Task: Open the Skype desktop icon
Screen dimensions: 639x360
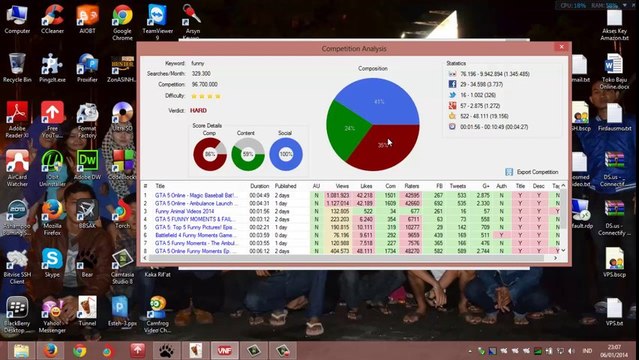Action: pyautogui.click(x=52, y=263)
